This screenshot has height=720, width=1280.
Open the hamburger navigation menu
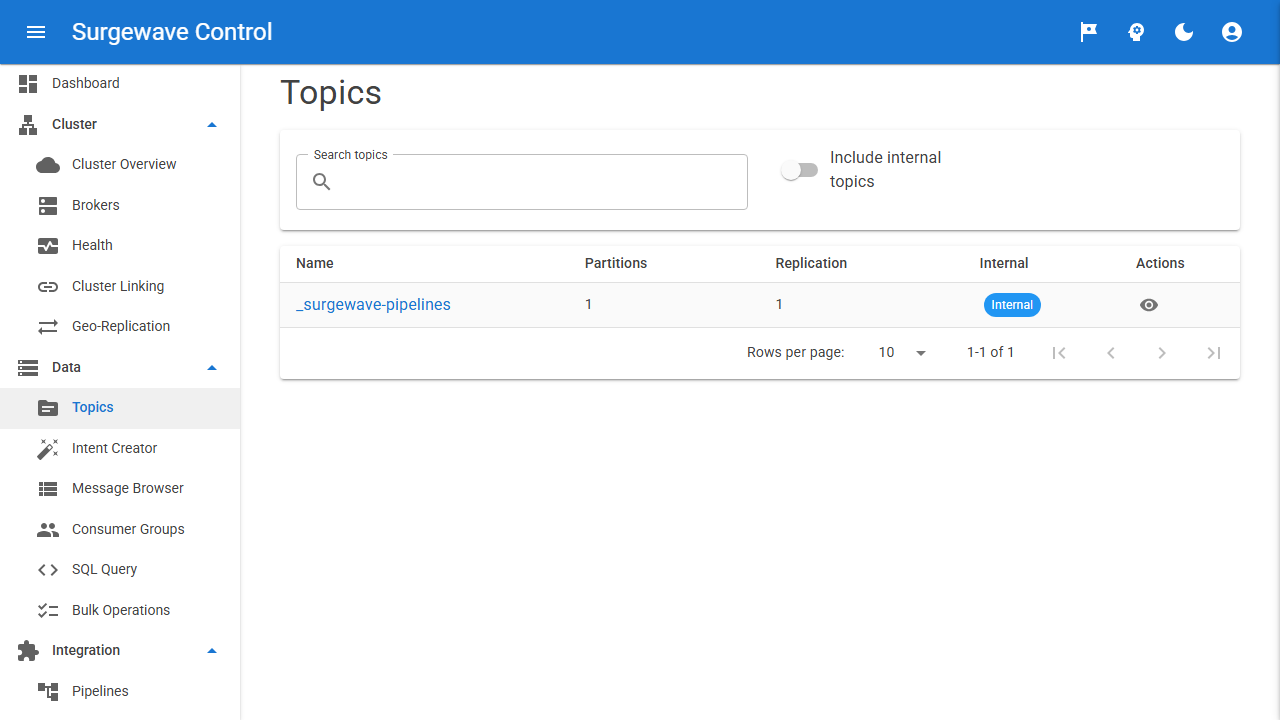pyautogui.click(x=36, y=32)
